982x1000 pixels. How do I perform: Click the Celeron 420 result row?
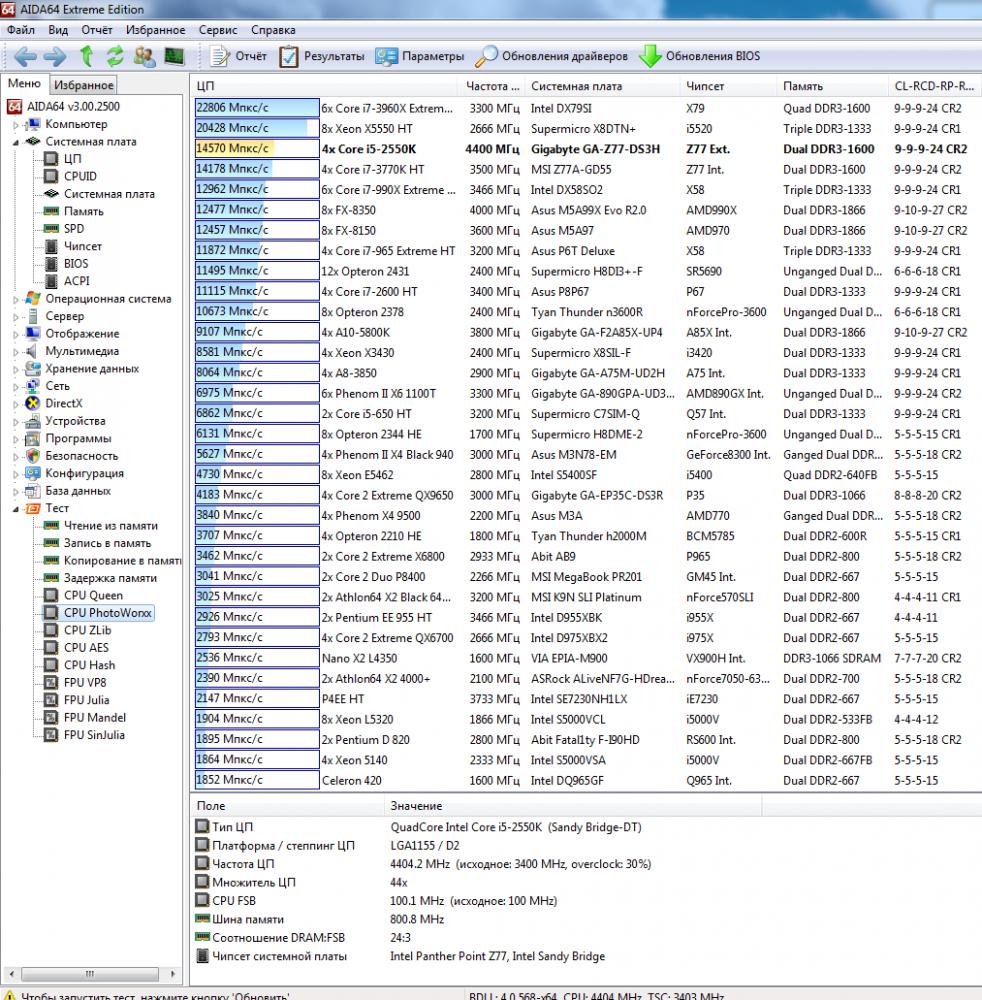point(587,780)
